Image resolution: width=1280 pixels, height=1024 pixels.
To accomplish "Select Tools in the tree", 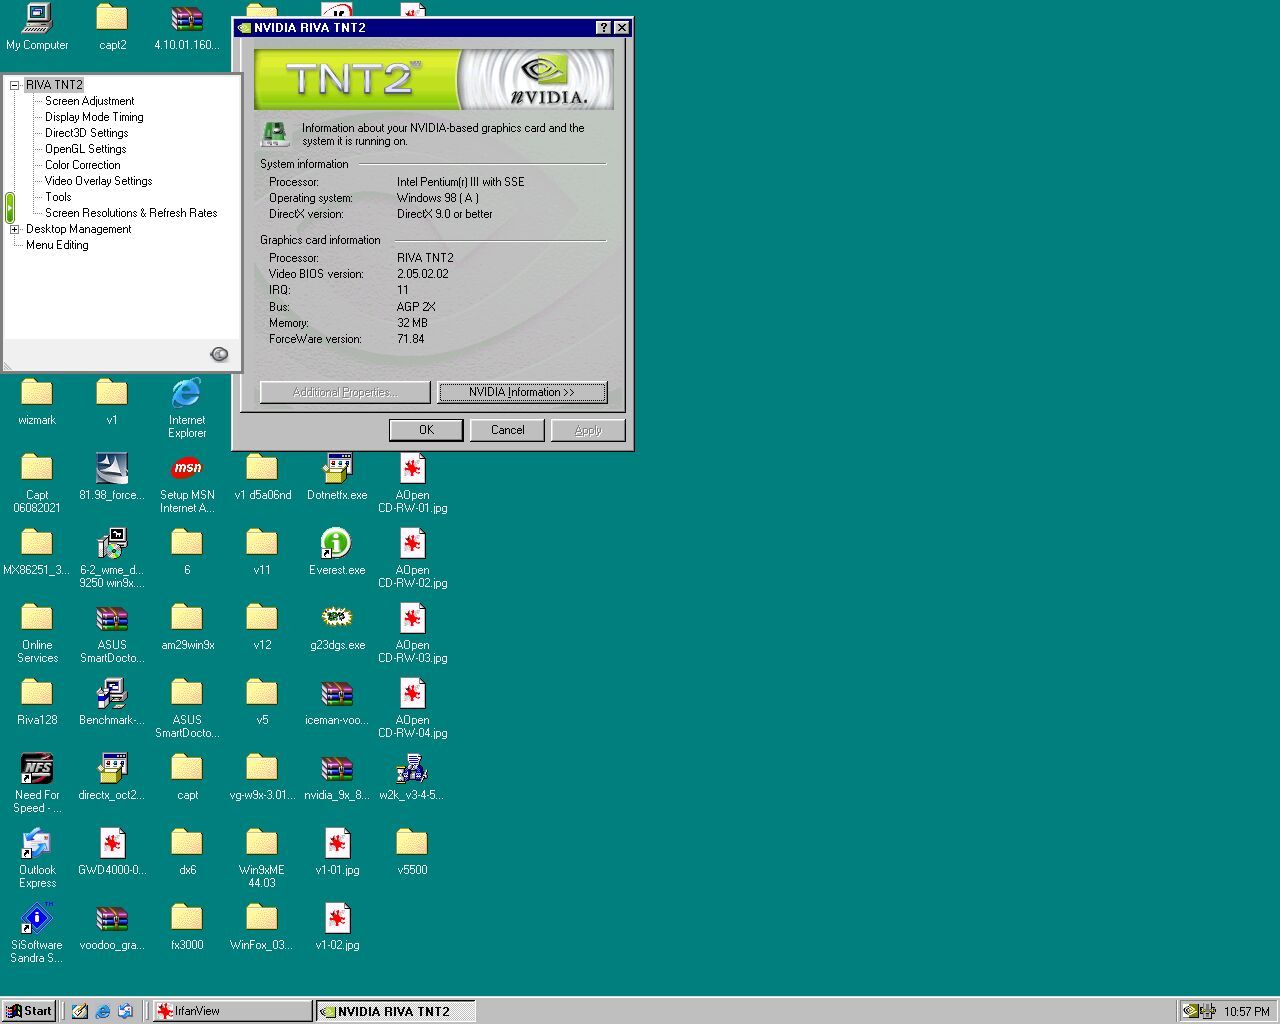I will [x=58, y=197].
